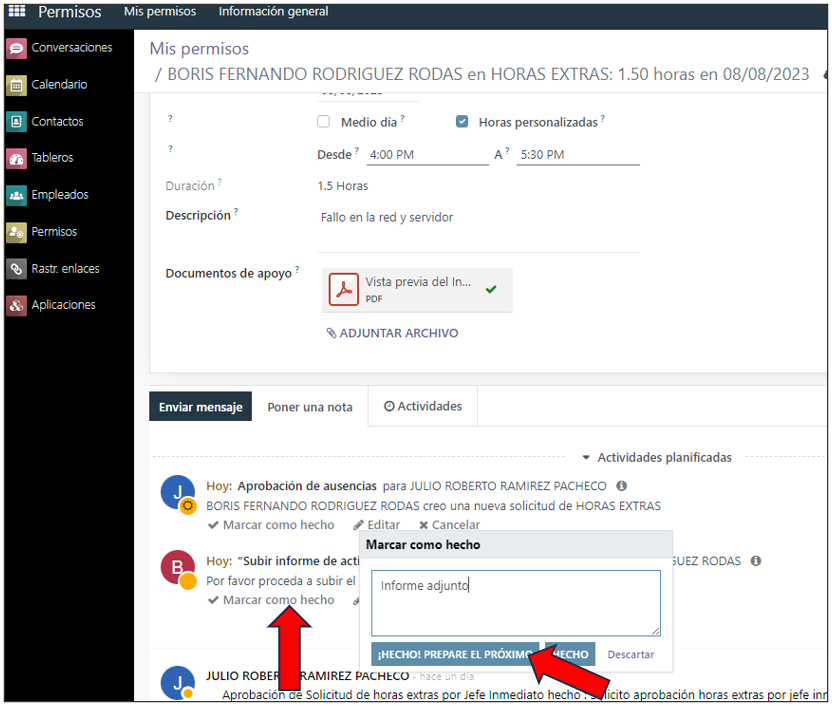832x706 pixels.
Task: Open the Aplicaciones sidebar icon
Action: click(x=16, y=305)
